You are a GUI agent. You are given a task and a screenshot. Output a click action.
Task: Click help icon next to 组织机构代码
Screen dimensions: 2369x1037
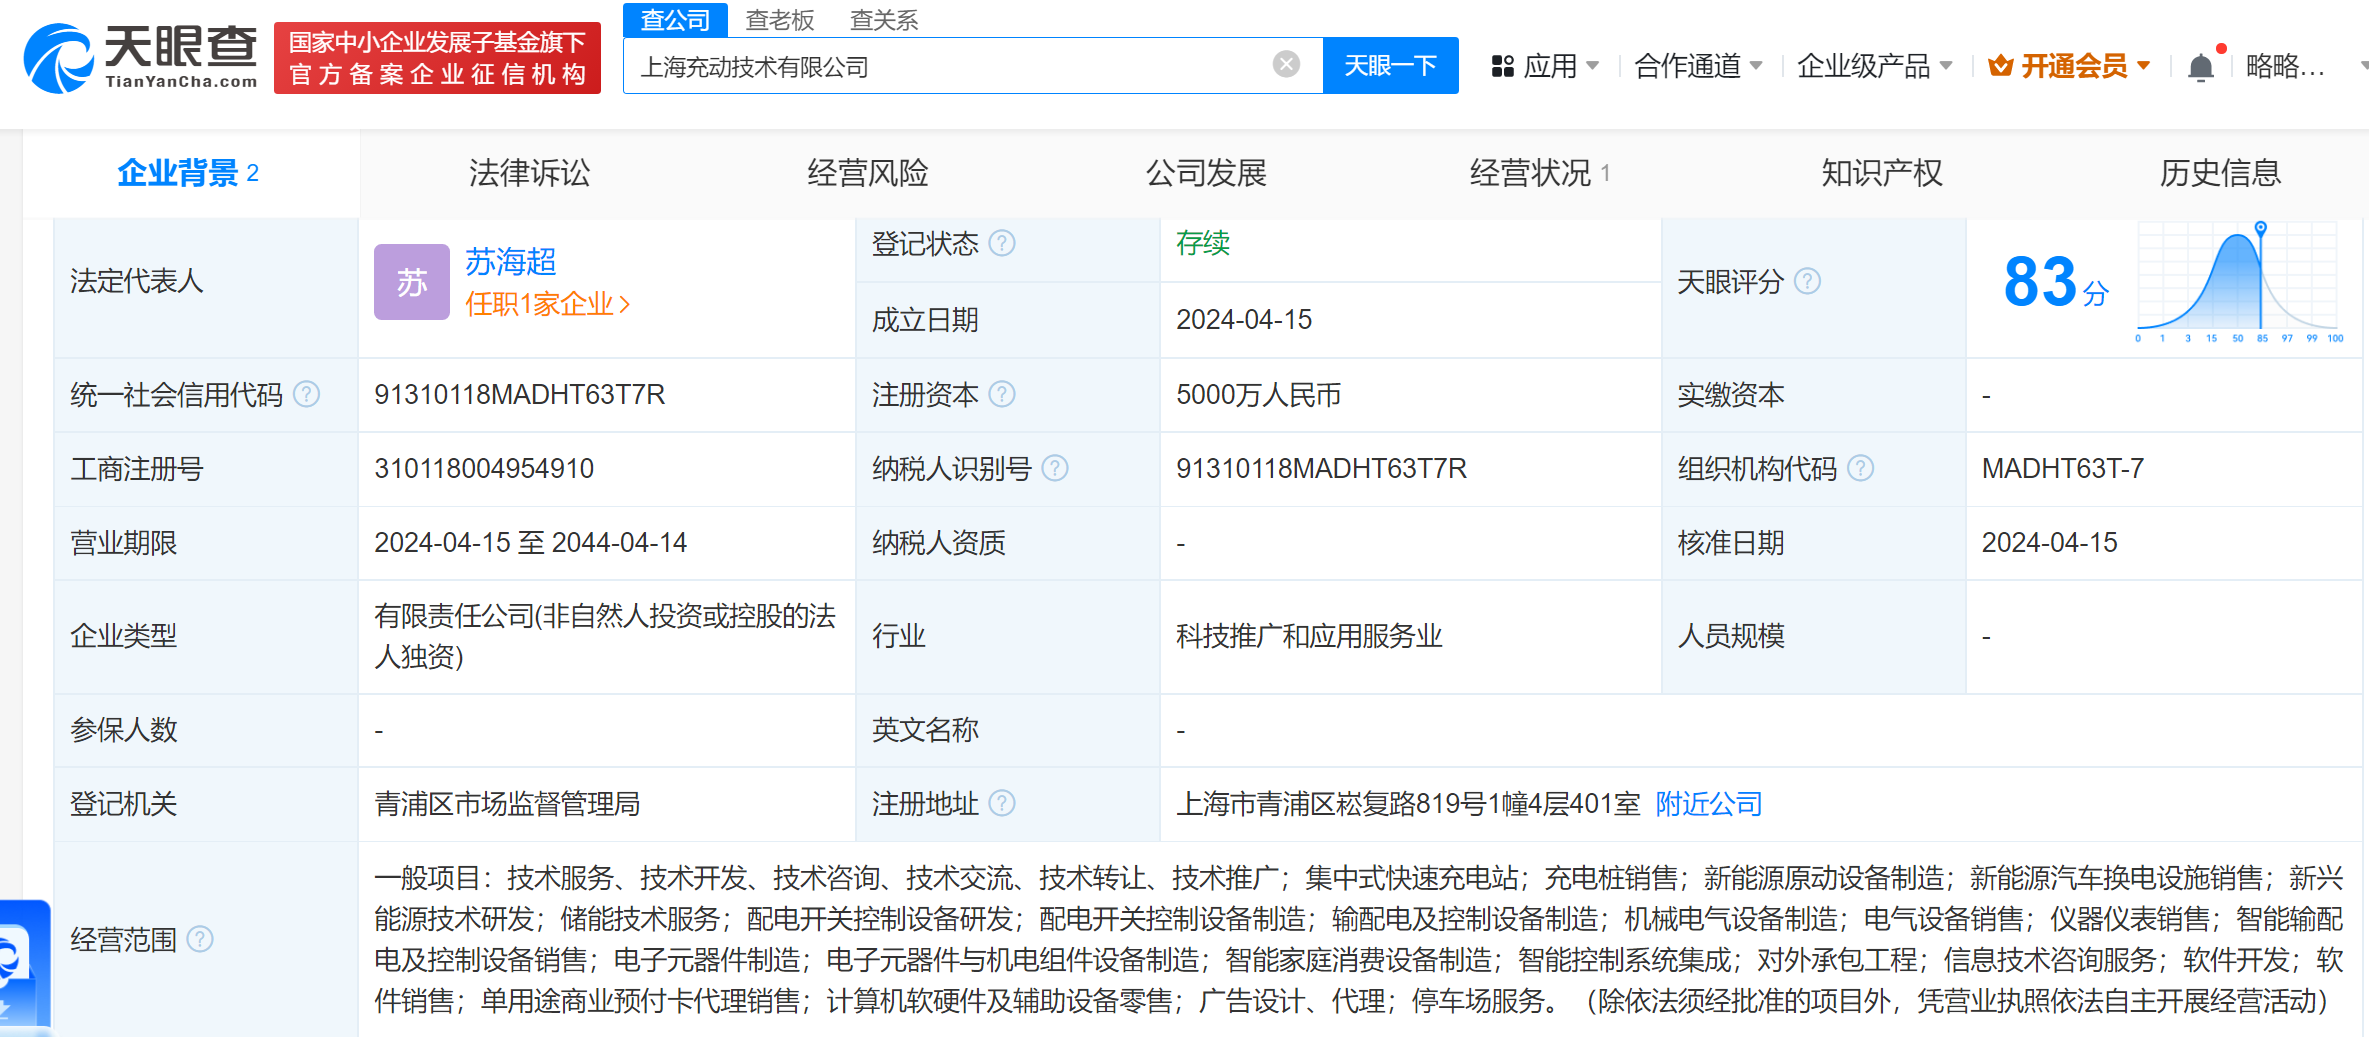(x=1860, y=469)
